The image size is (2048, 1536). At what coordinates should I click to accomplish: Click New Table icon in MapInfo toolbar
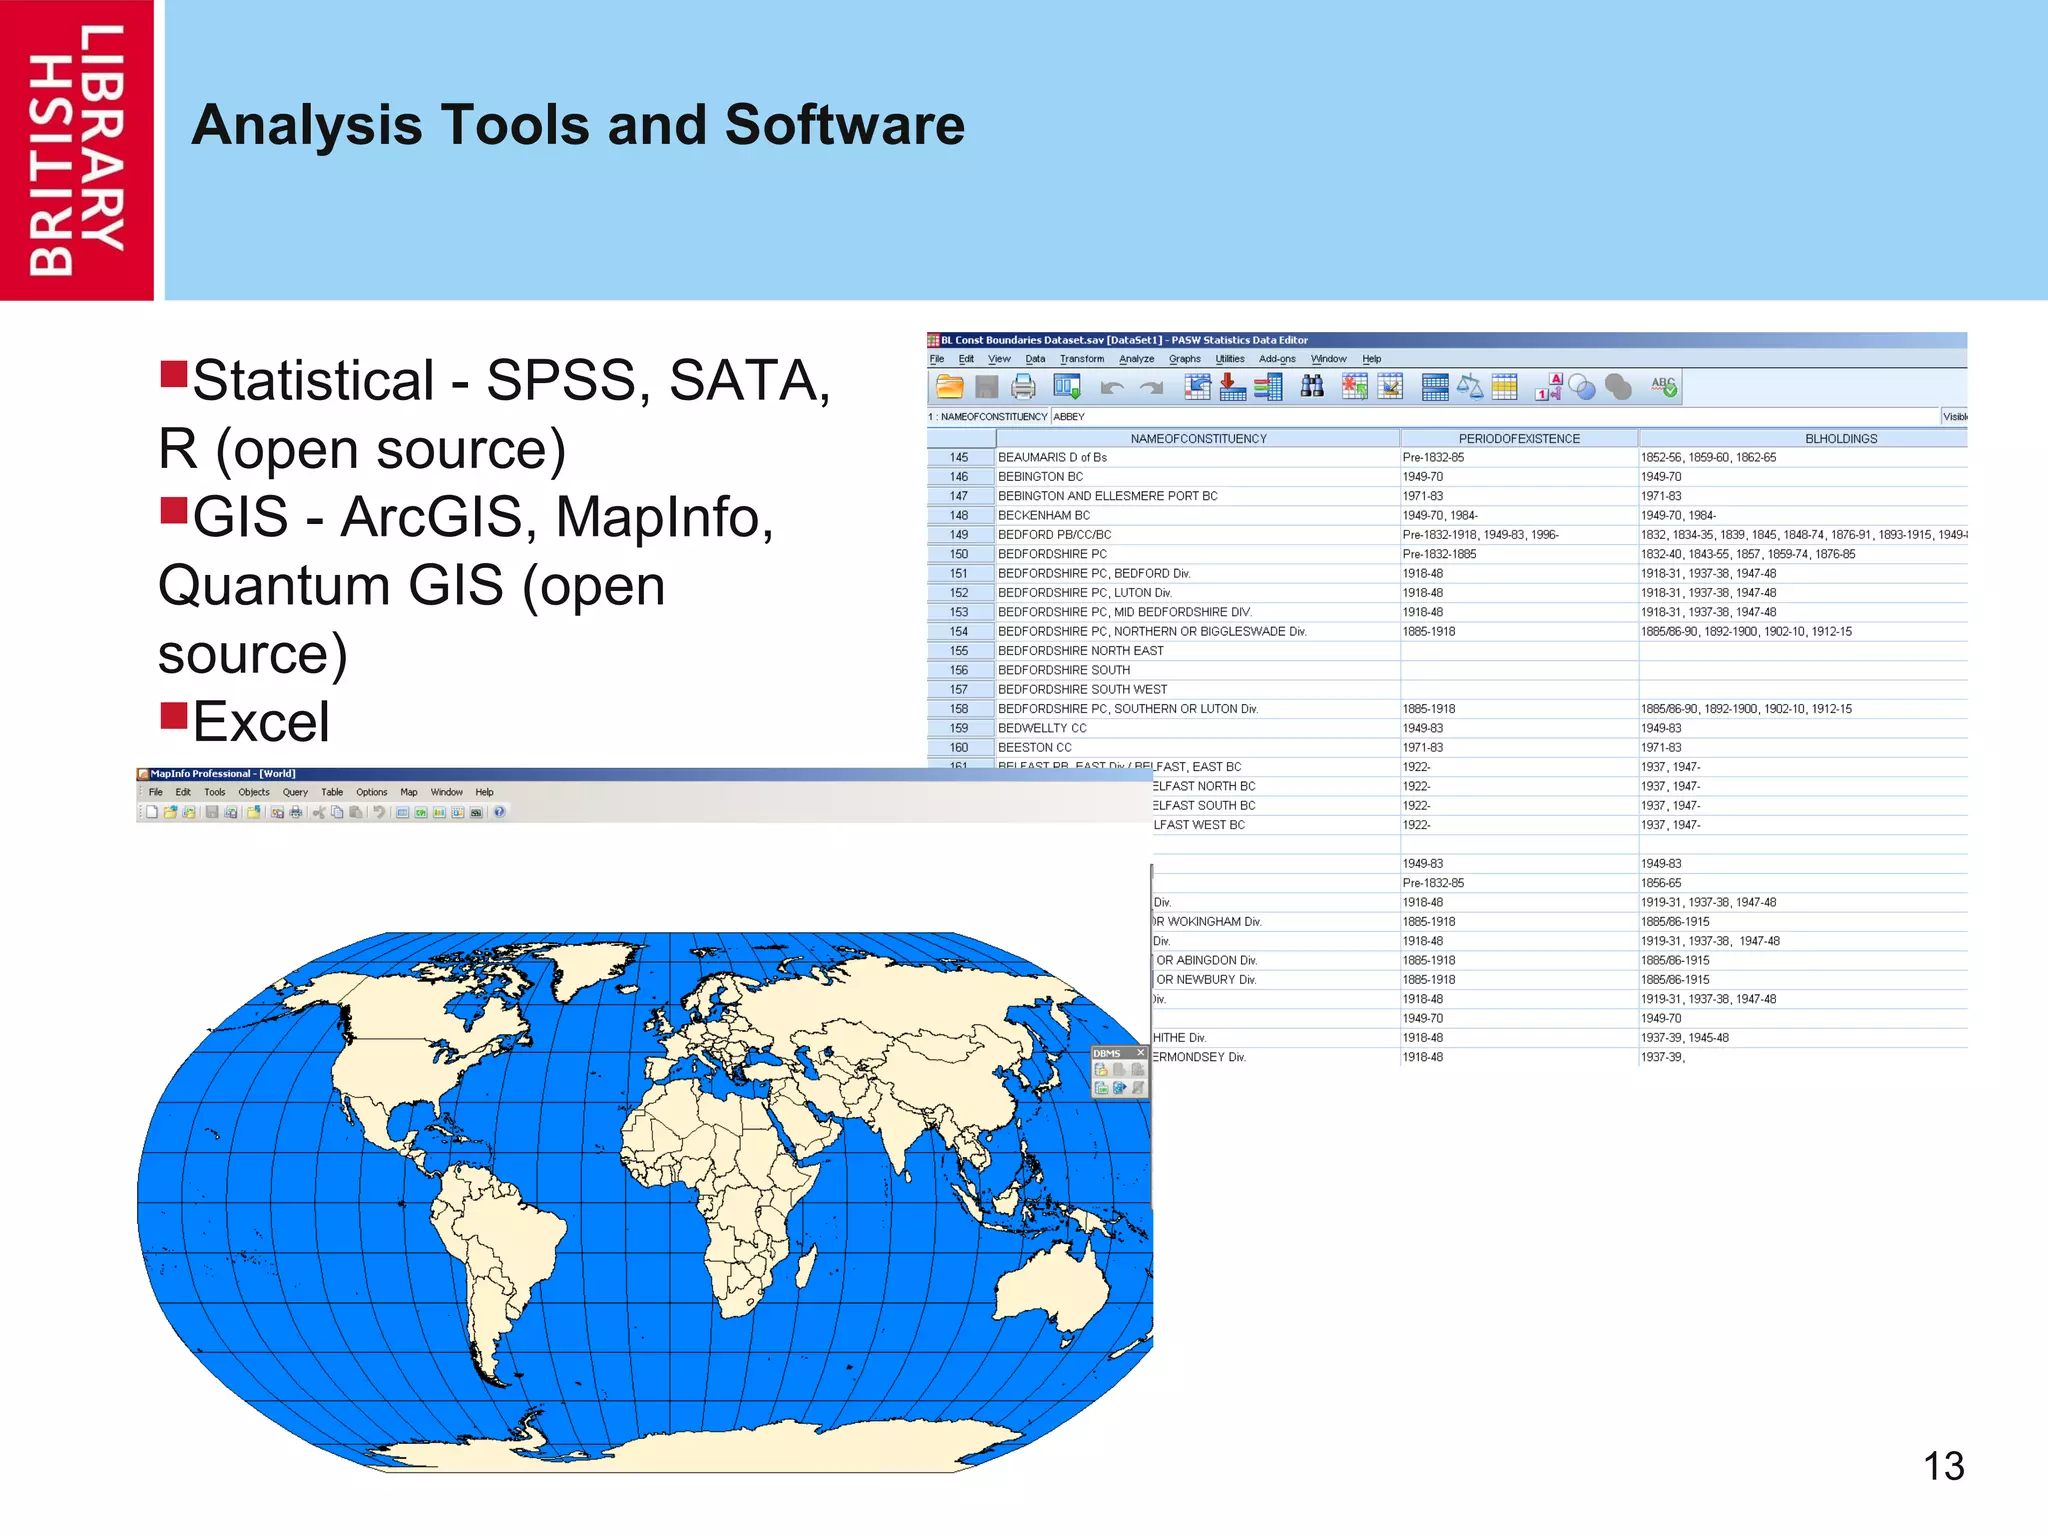coord(152,812)
